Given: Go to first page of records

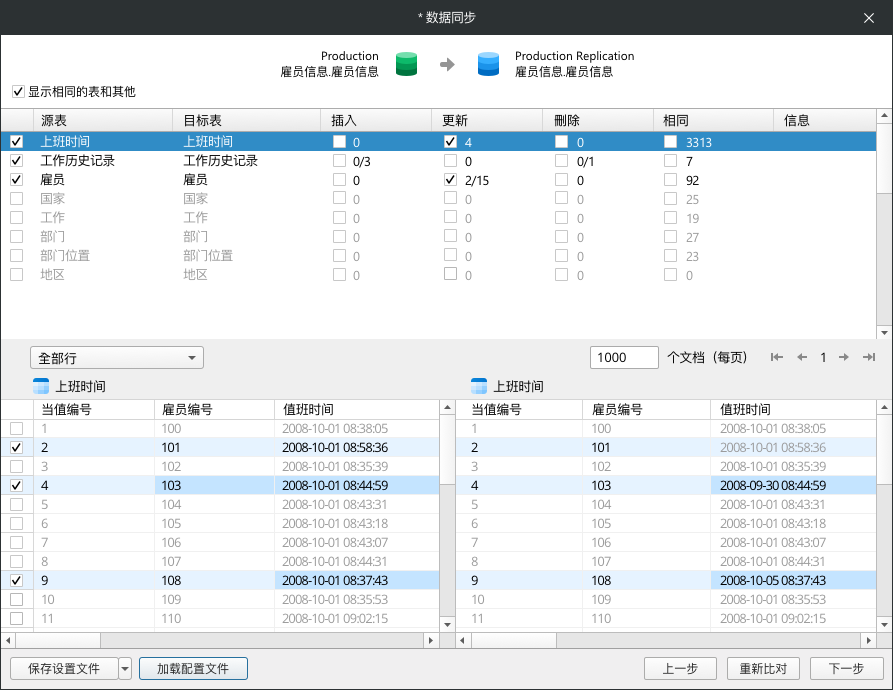Looking at the screenshot, I should (776, 358).
